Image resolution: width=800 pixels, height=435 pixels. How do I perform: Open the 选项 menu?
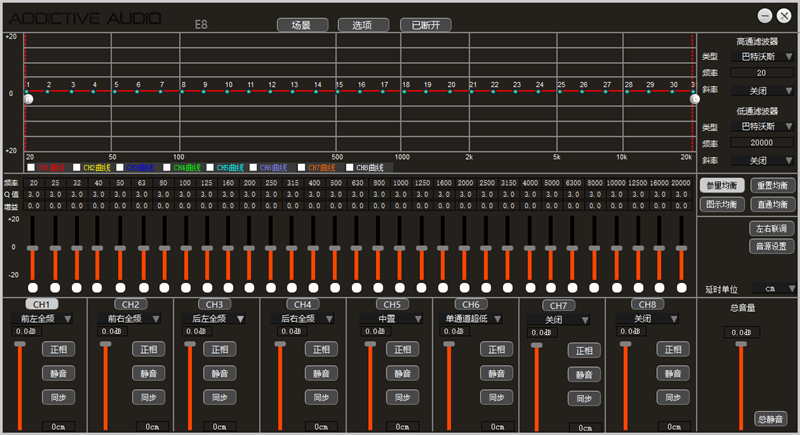click(362, 25)
